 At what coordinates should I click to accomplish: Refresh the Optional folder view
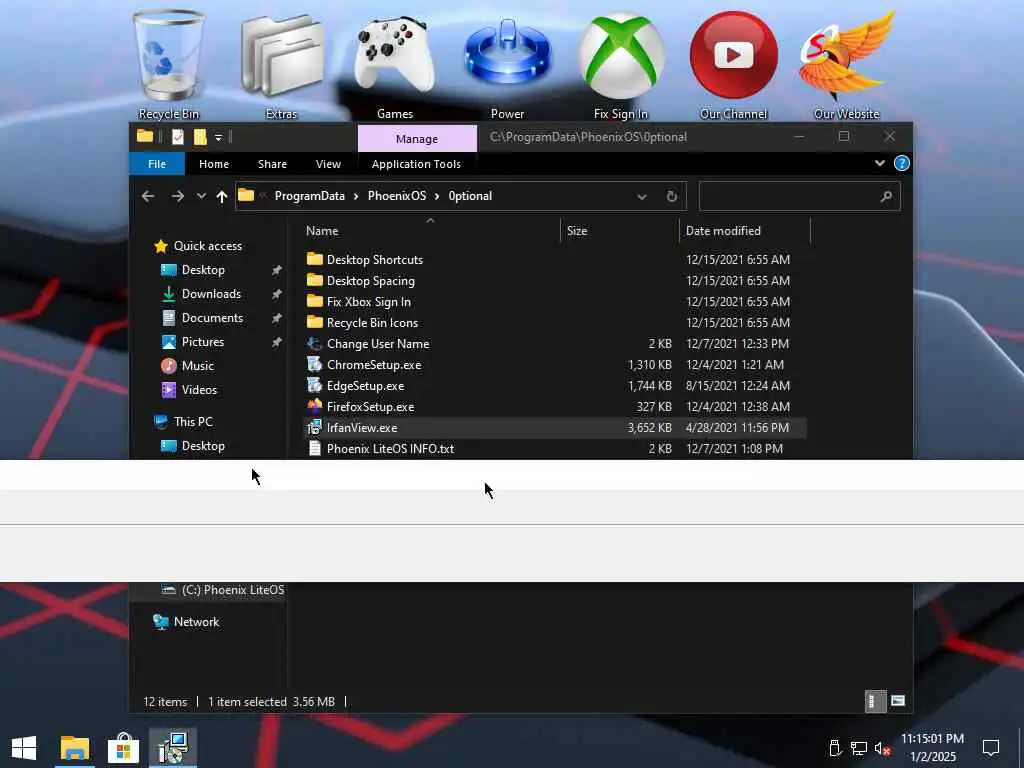coord(671,196)
